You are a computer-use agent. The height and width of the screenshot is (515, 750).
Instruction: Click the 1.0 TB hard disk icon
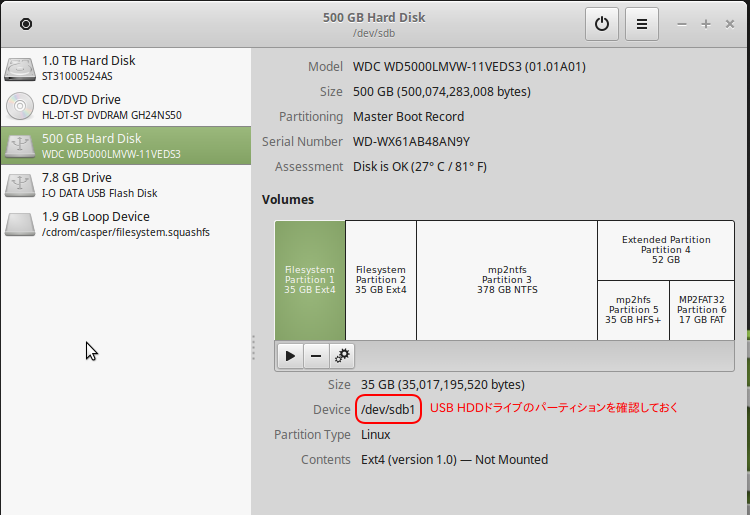(20, 68)
